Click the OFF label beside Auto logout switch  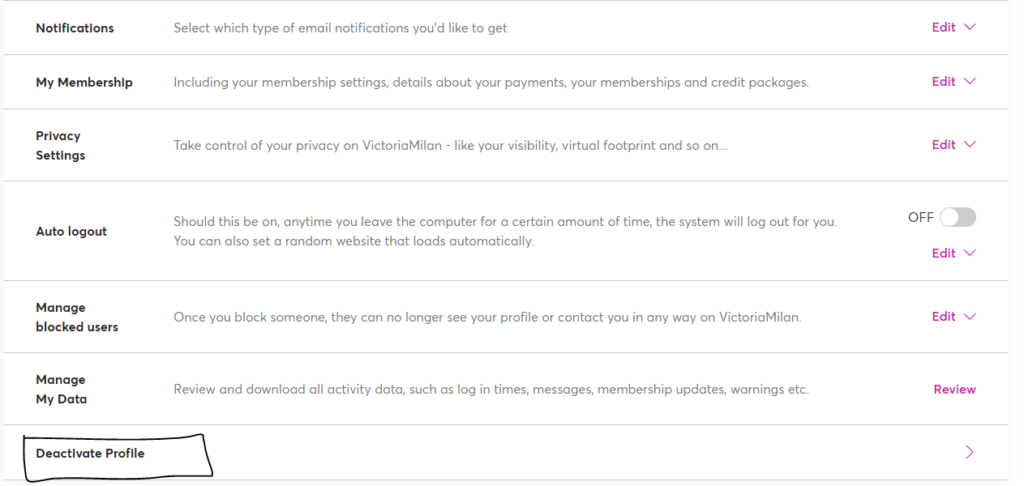(x=921, y=218)
